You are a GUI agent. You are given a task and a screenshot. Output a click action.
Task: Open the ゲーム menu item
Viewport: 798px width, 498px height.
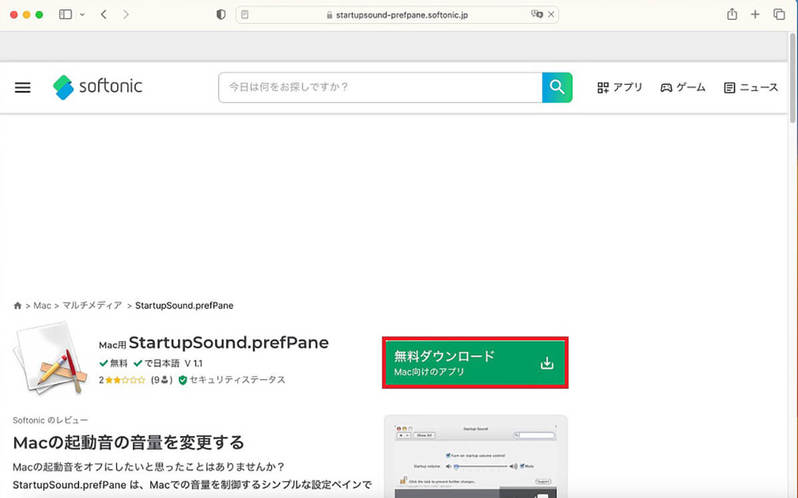(x=683, y=87)
